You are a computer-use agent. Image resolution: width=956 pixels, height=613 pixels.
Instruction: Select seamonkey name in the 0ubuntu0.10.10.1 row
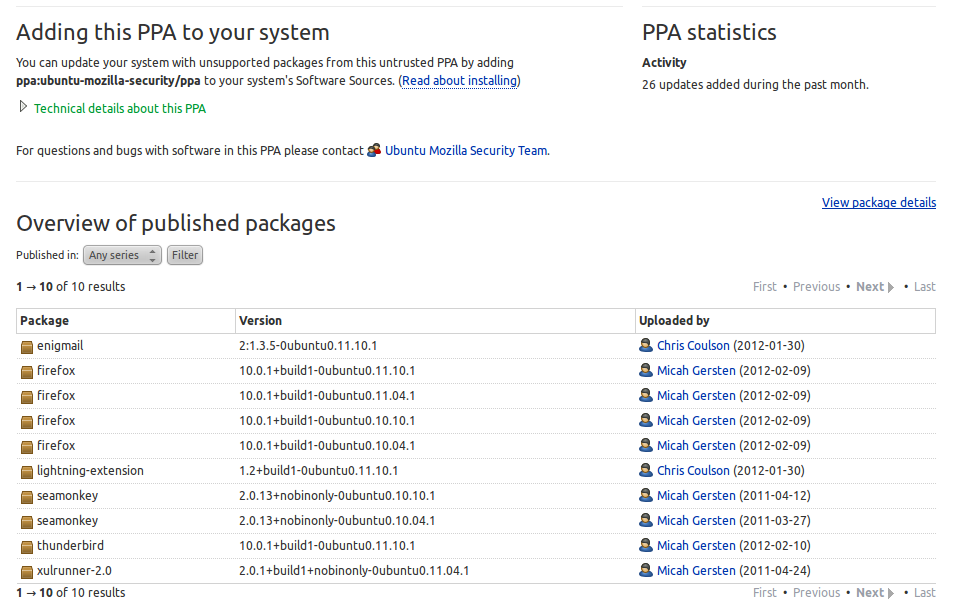click(68, 496)
